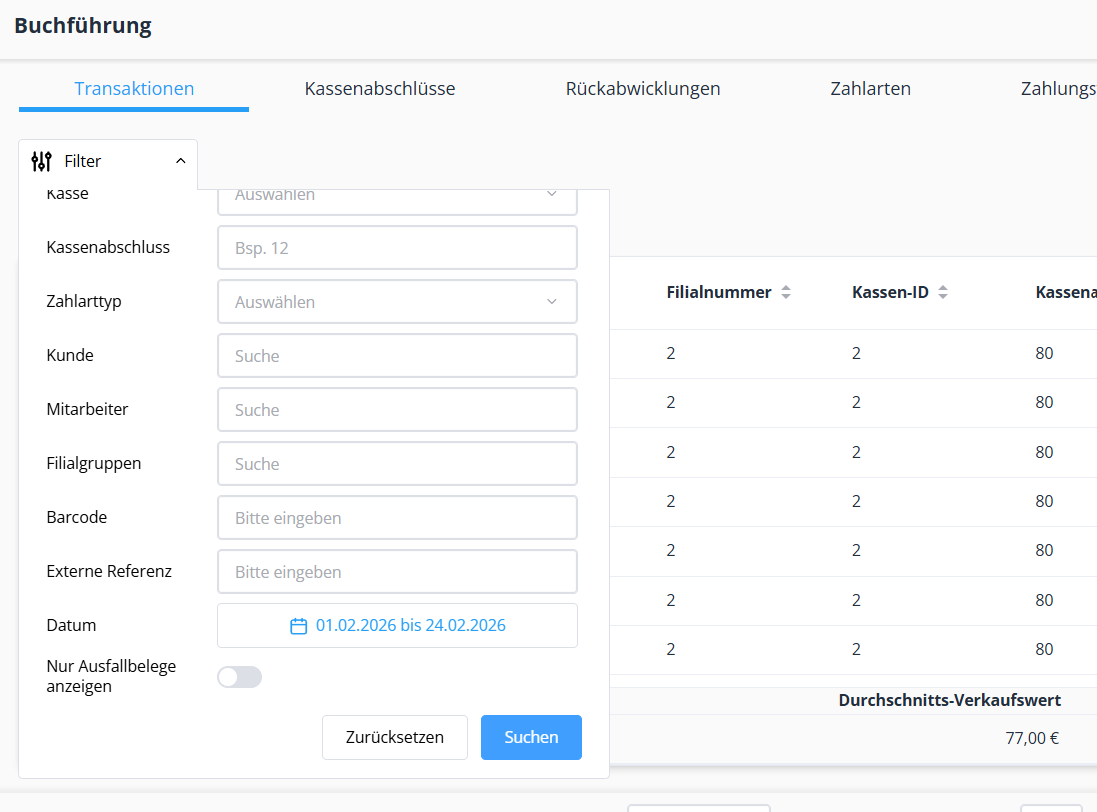Focus the Kassenabschluss input field
This screenshot has width=1097, height=812.
(397, 248)
